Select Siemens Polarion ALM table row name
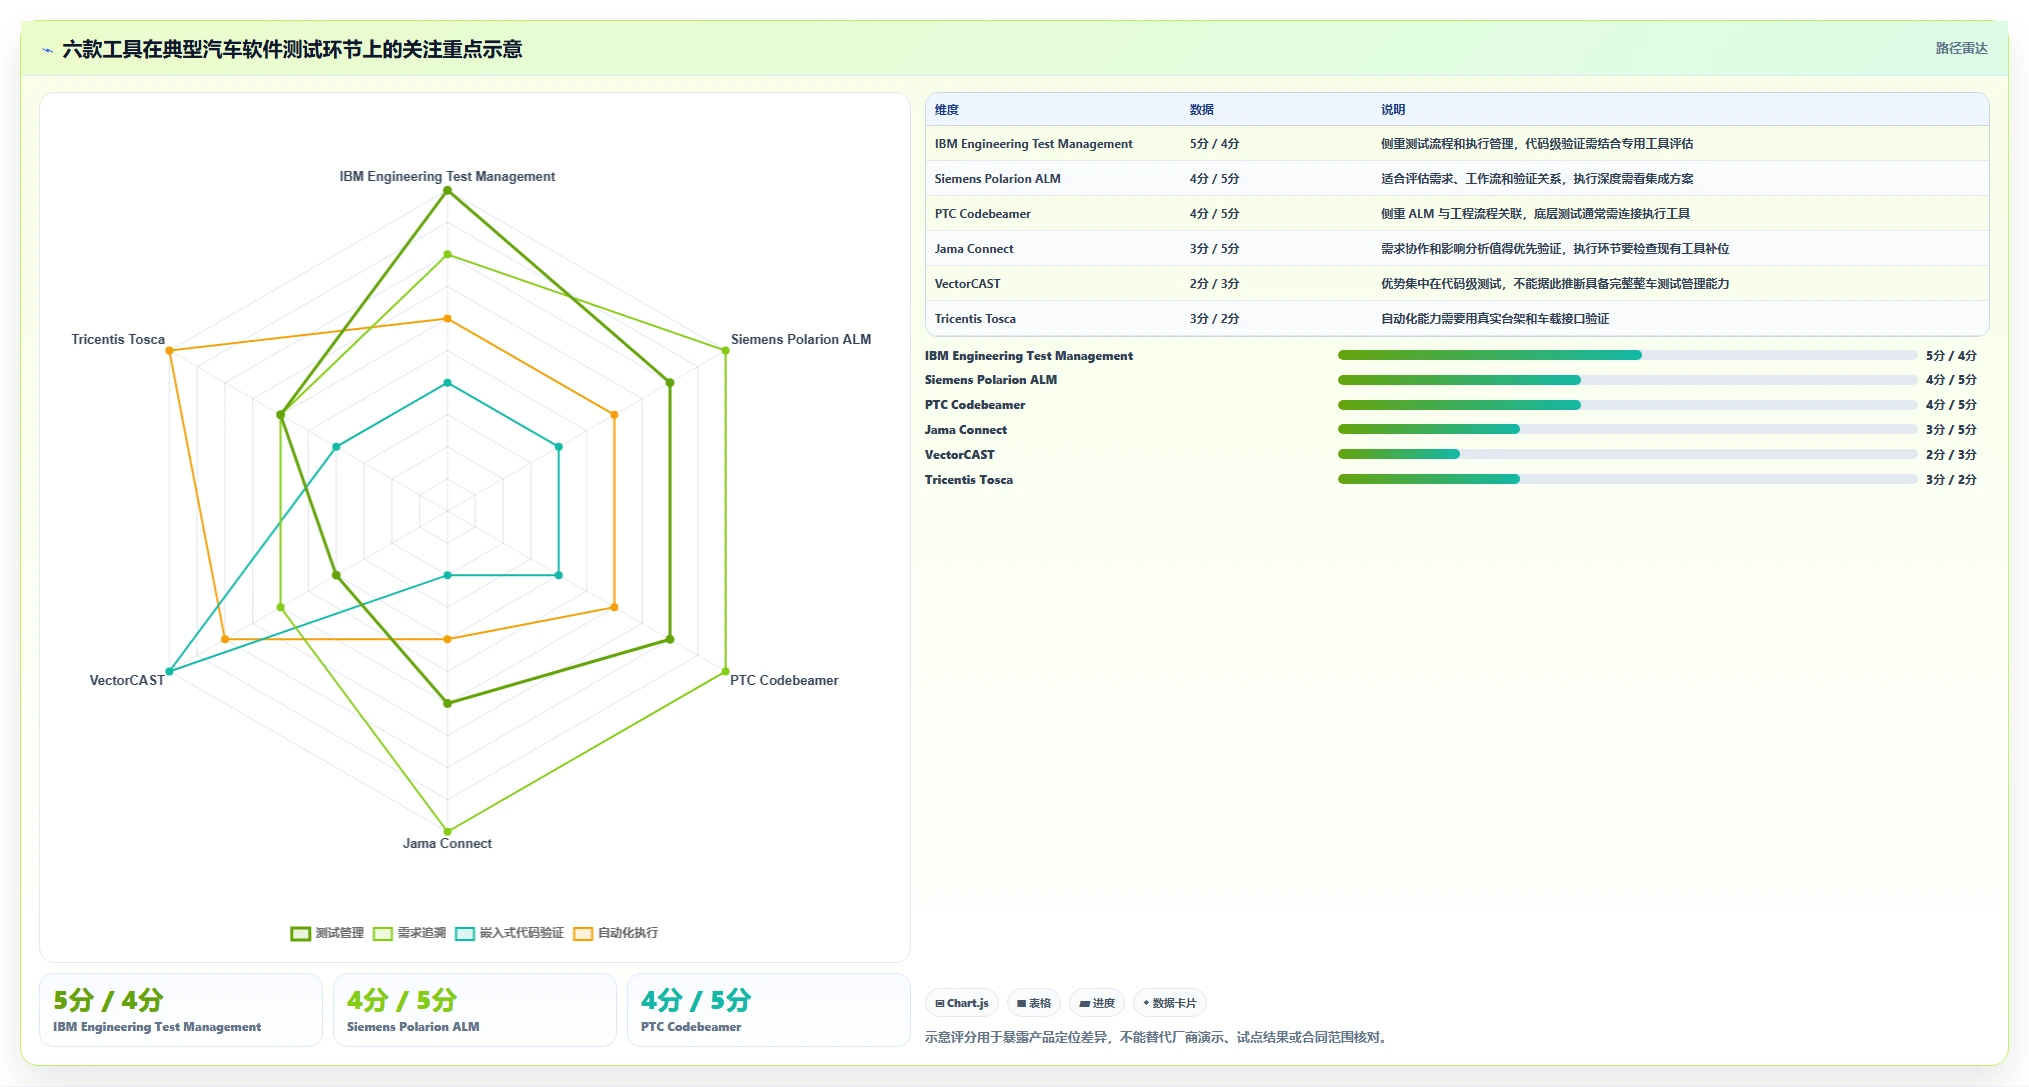Image resolution: width=2029 pixels, height=1087 pixels. click(x=997, y=179)
